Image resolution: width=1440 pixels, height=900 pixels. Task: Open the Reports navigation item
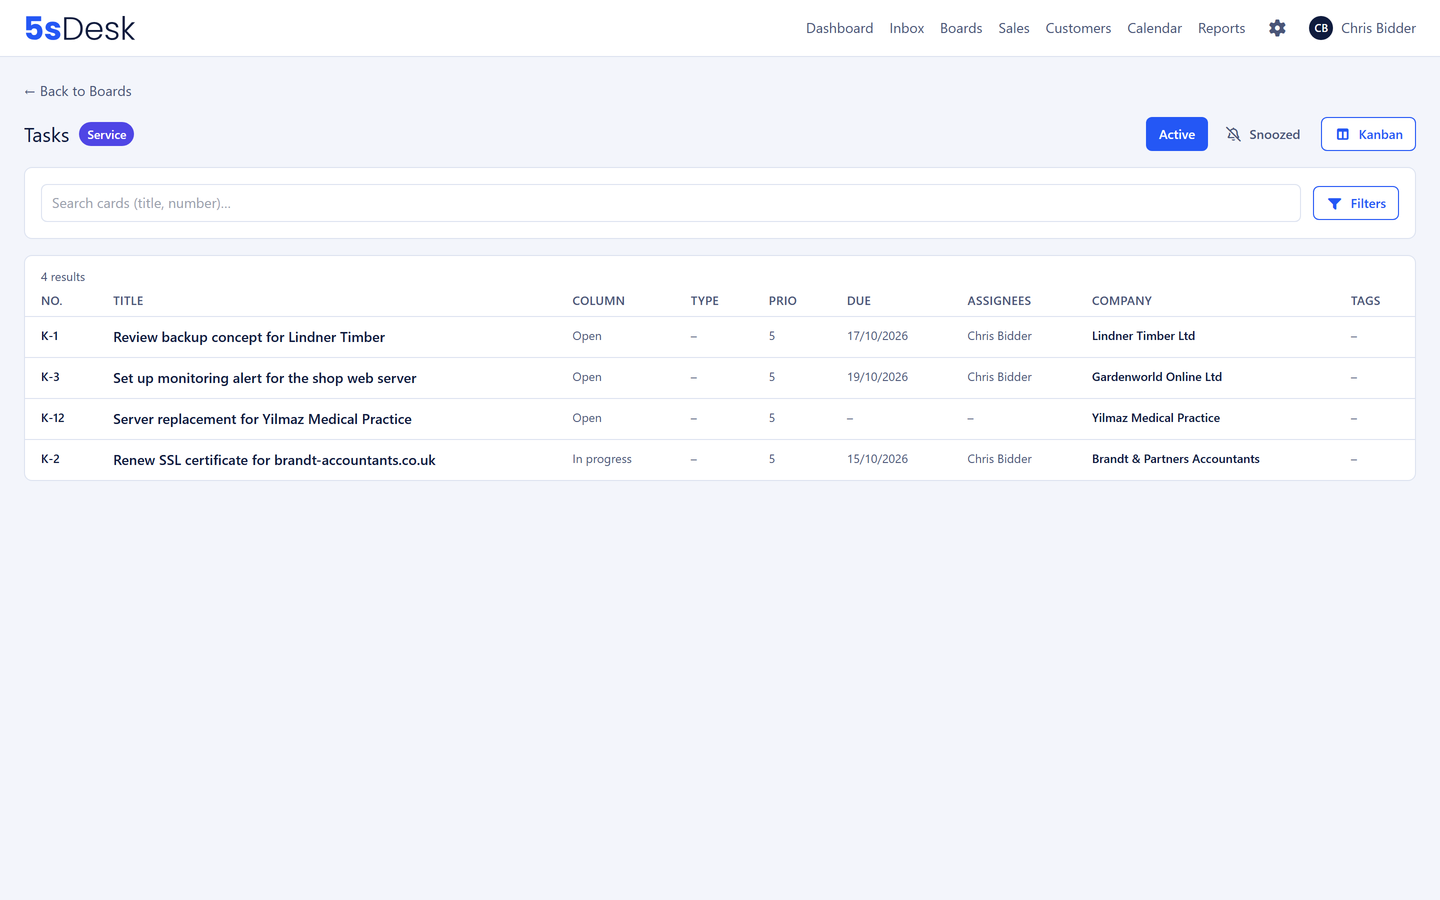point(1222,28)
